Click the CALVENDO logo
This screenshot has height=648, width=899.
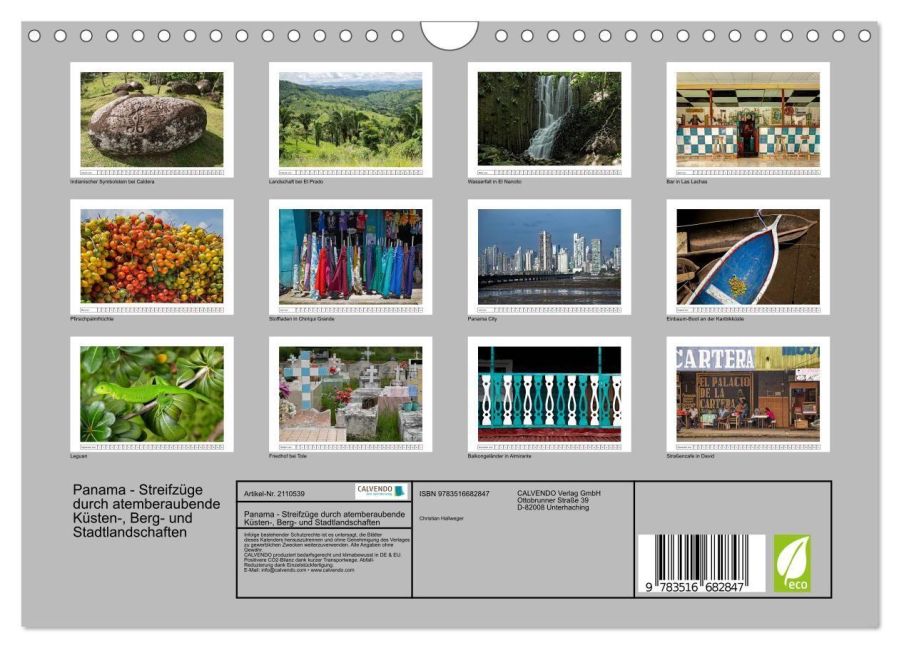(381, 491)
